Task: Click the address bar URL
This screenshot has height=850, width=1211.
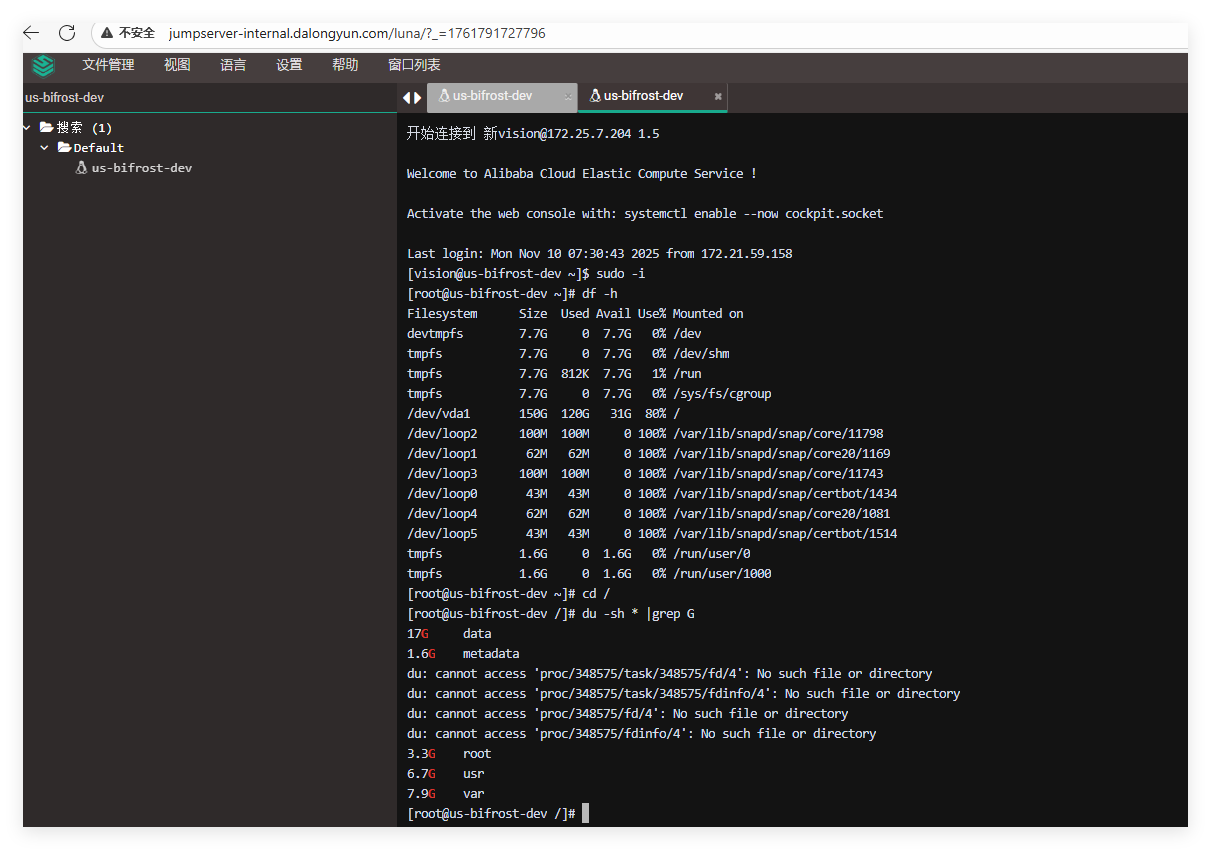Action: tap(357, 33)
